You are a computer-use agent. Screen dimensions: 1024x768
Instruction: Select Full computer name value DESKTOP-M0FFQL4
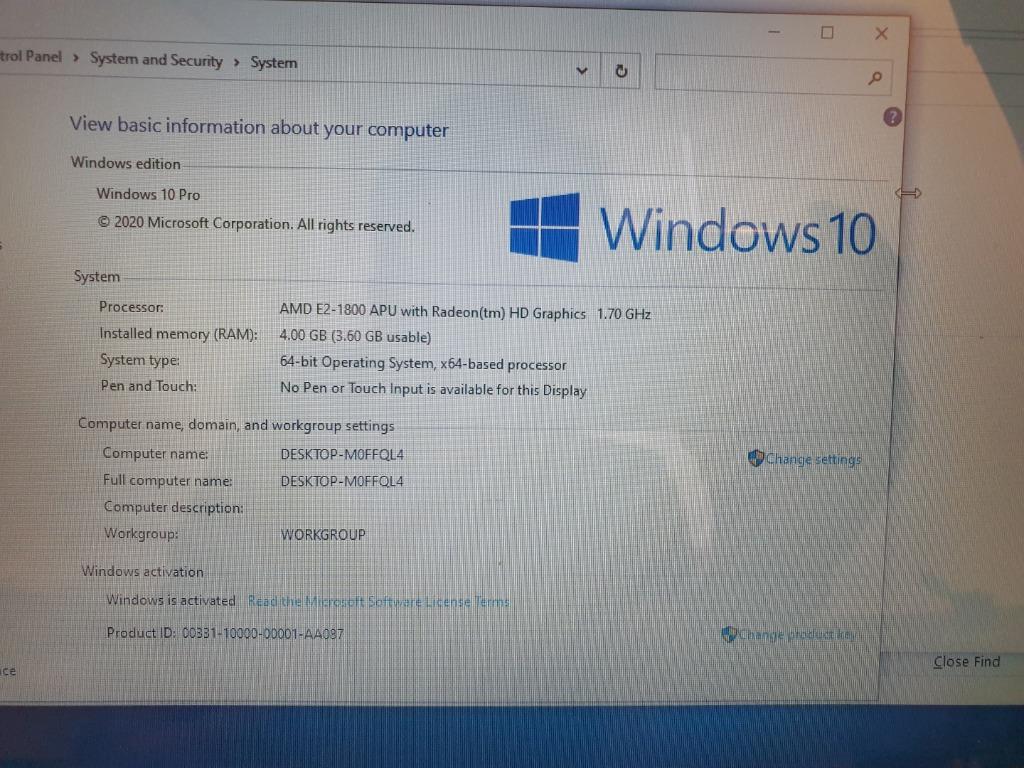[342, 481]
